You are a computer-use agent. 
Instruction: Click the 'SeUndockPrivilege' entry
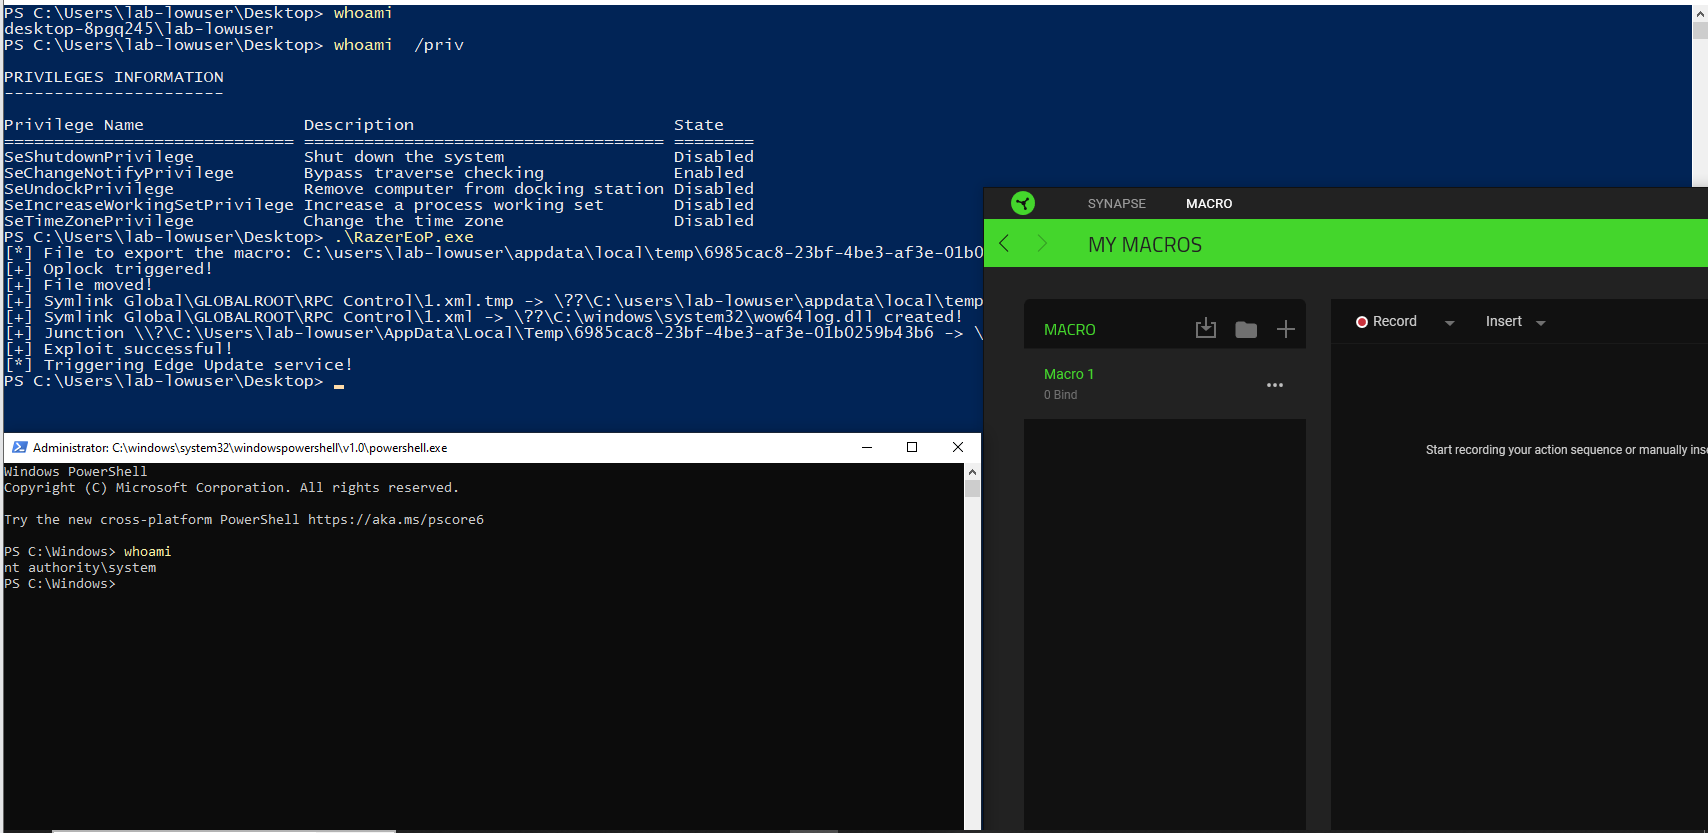coord(89,189)
